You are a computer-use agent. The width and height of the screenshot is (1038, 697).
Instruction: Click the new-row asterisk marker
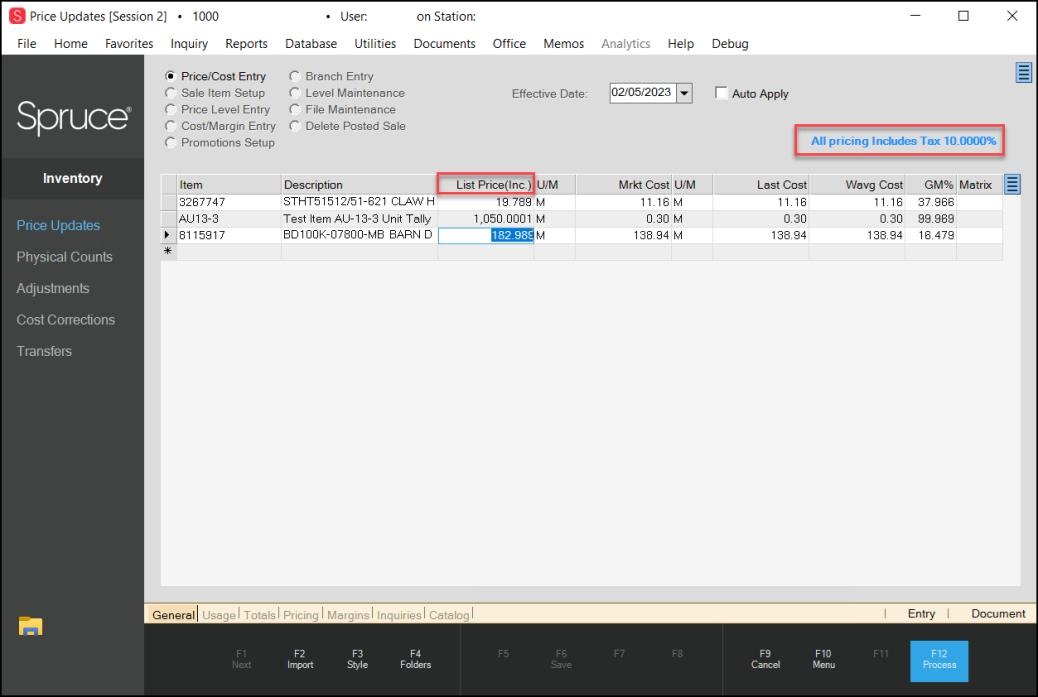167,251
